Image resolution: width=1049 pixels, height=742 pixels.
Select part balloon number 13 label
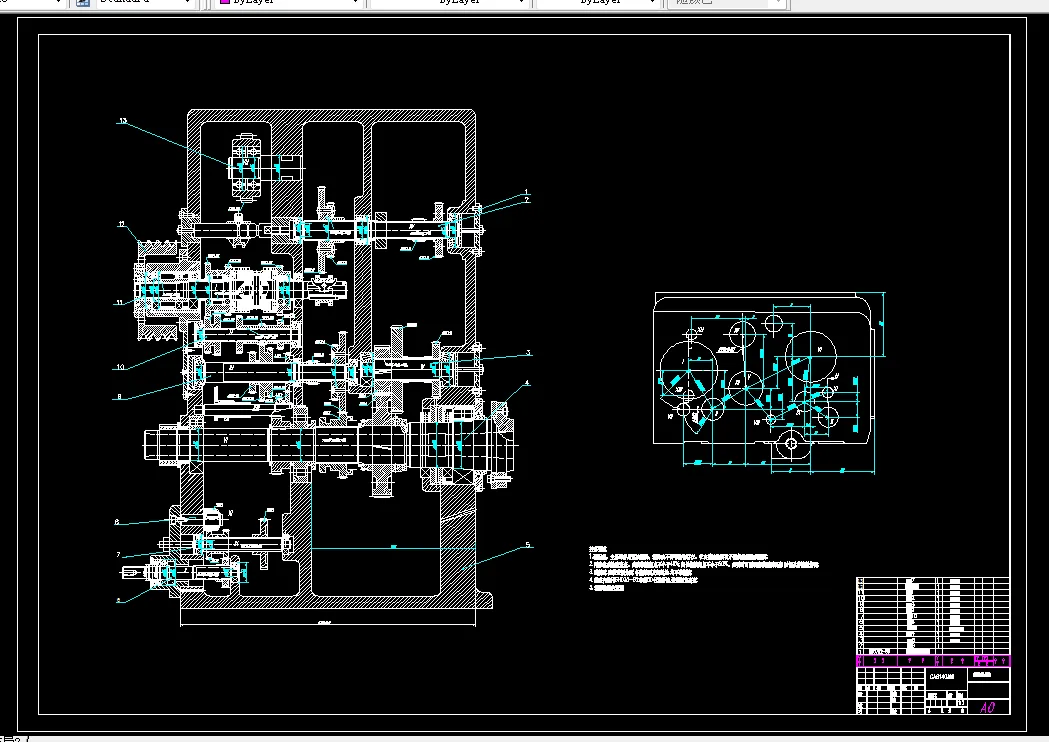[x=122, y=121]
